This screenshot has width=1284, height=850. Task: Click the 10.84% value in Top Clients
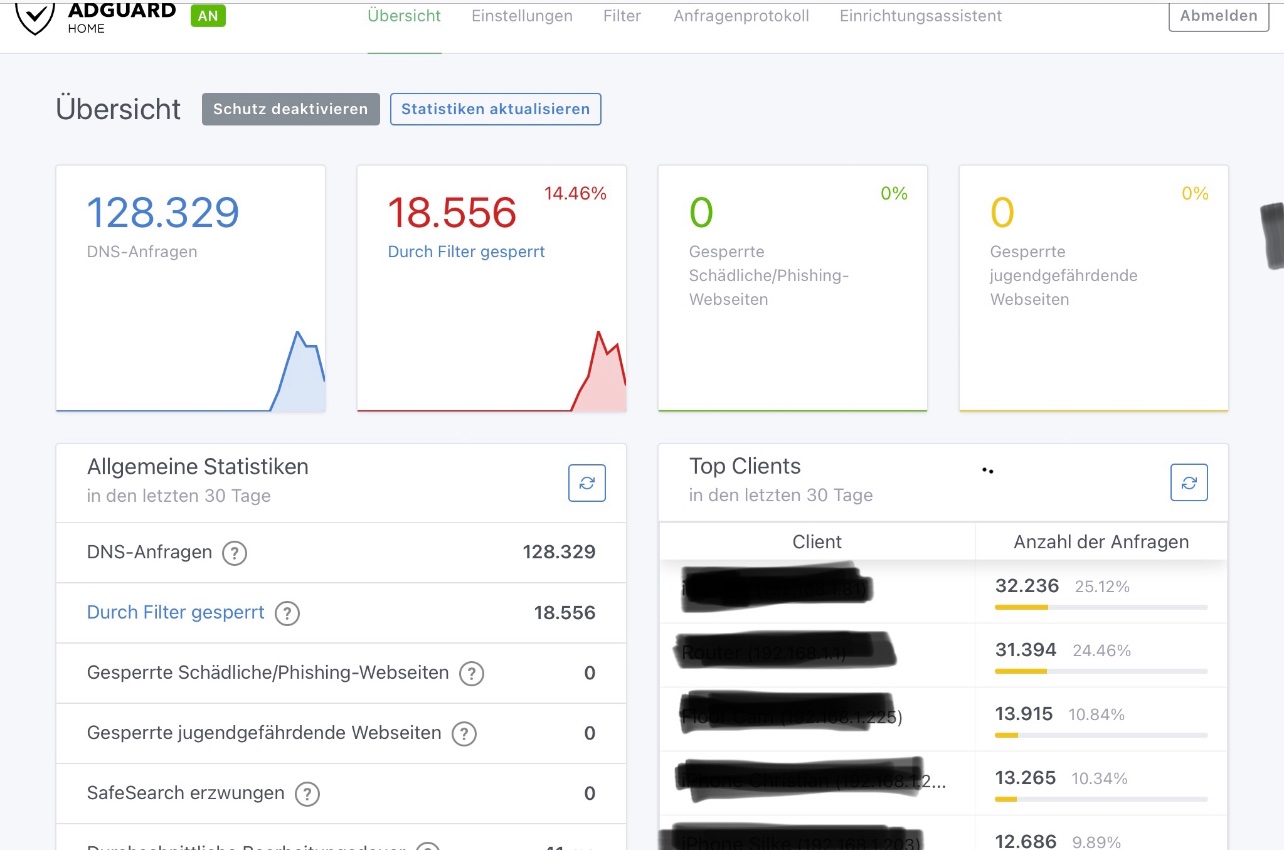[1097, 714]
